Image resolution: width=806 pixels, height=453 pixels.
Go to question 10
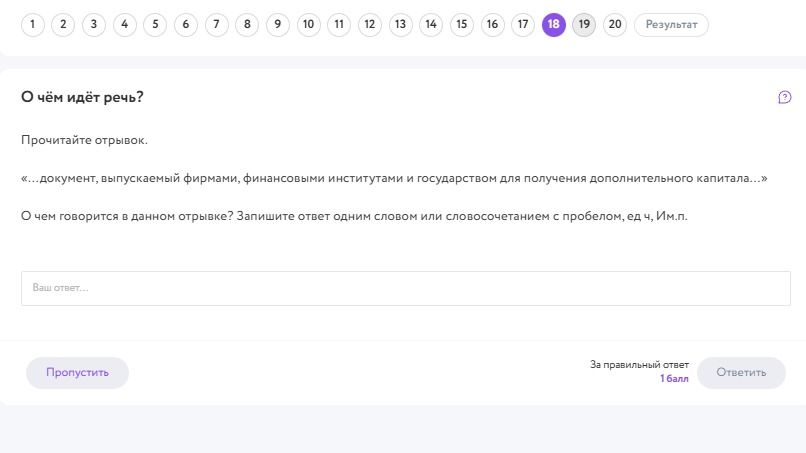[308, 25]
